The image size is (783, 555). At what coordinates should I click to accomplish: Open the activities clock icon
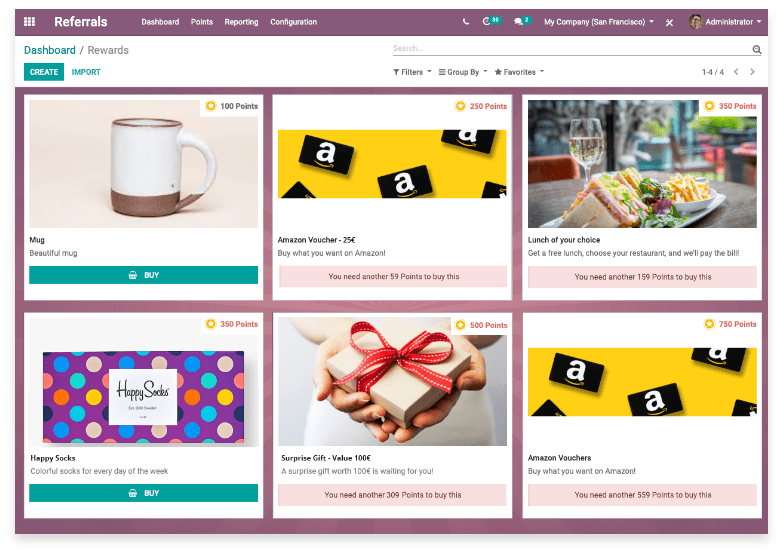(486, 21)
